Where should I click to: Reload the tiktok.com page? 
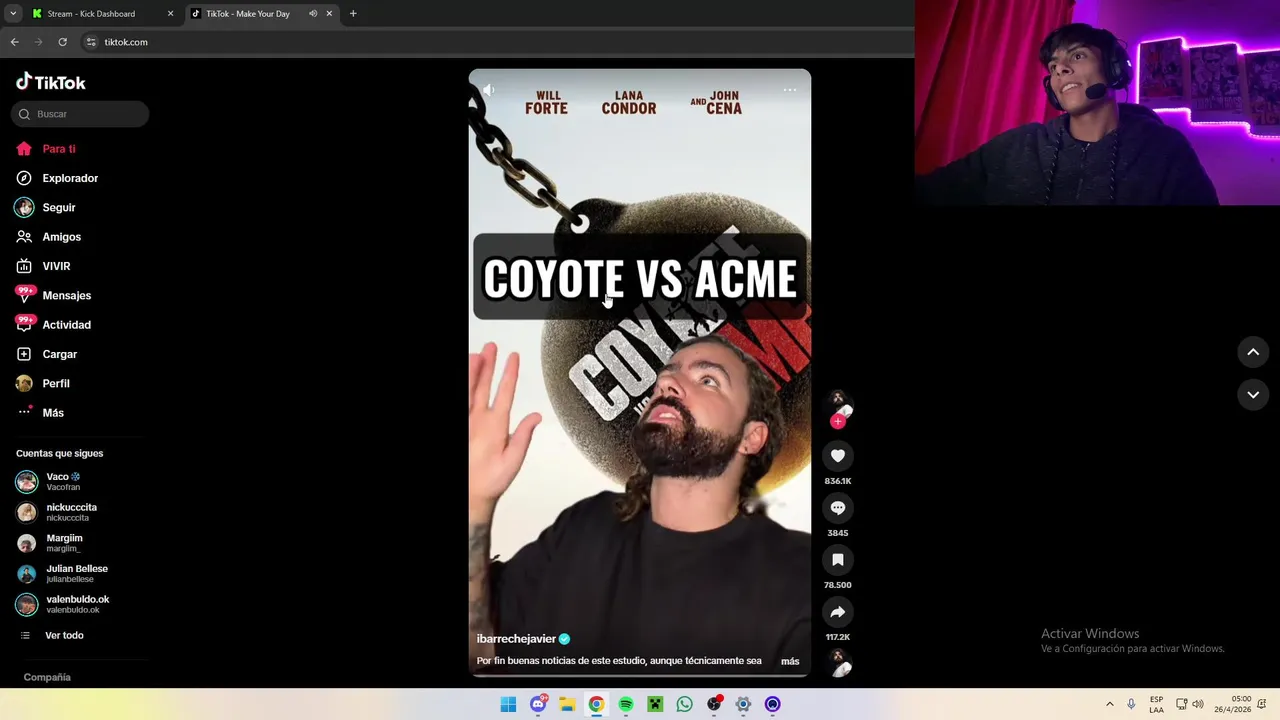pos(62,42)
